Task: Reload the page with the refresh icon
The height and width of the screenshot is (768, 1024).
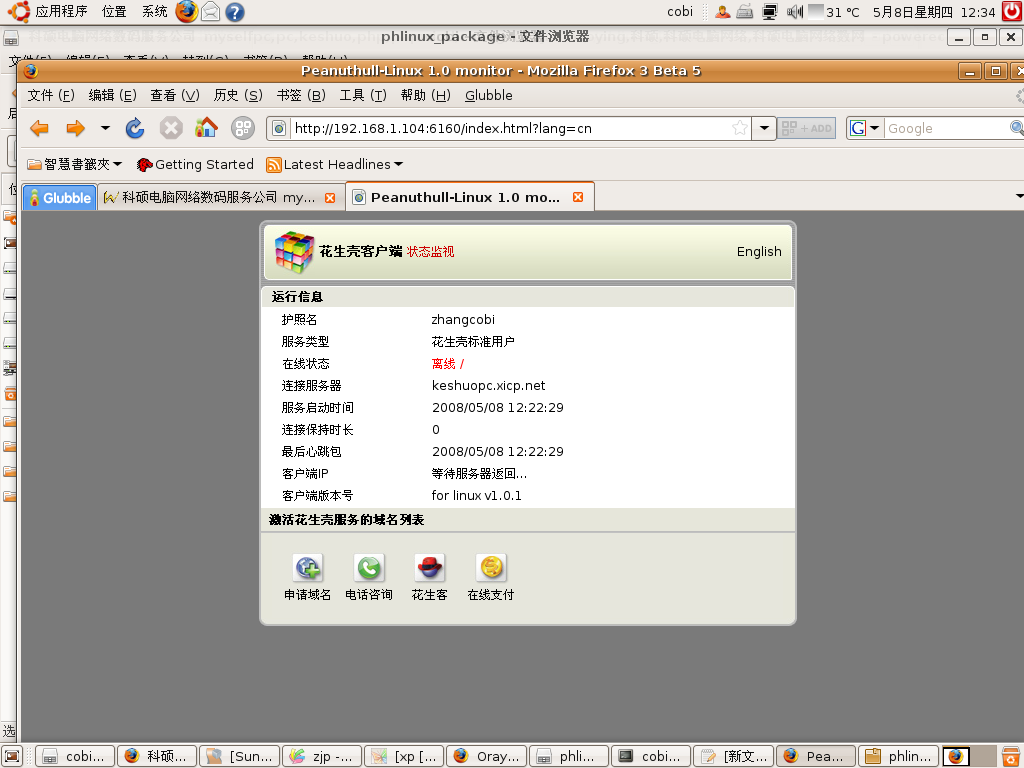Action: (x=135, y=128)
